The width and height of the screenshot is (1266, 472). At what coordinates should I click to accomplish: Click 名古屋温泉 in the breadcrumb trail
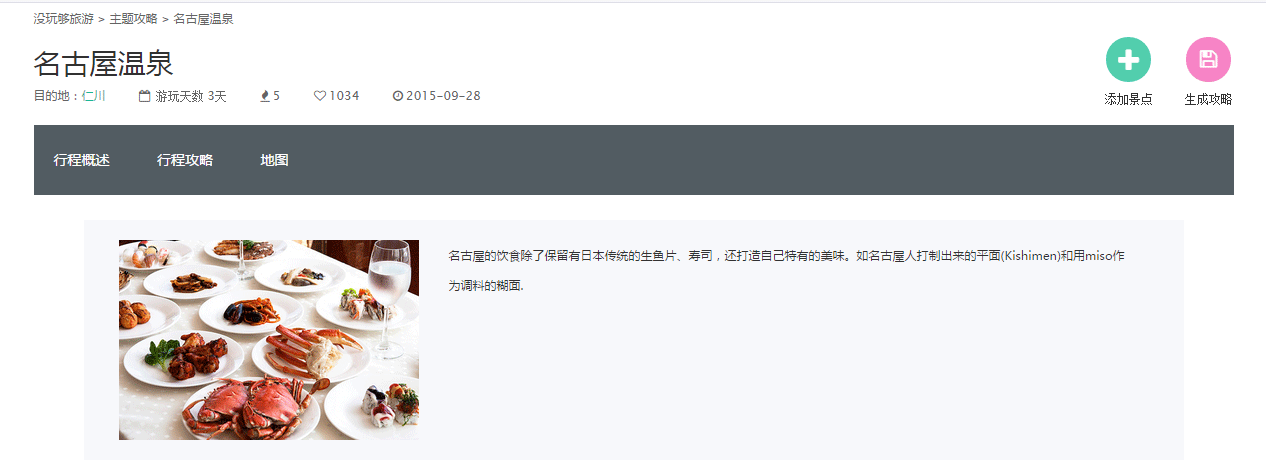pyautogui.click(x=203, y=19)
